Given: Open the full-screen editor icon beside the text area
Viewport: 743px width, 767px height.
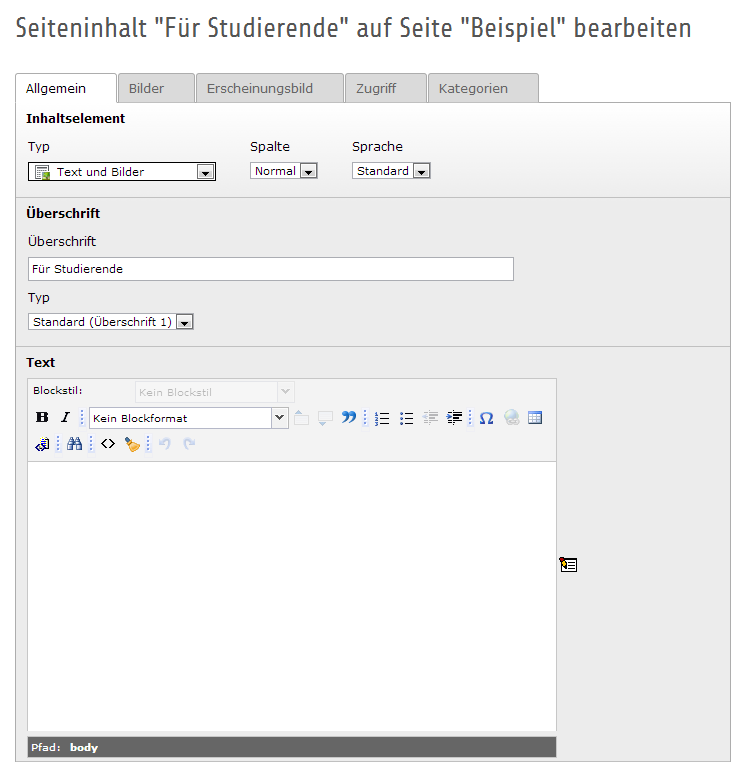Looking at the screenshot, I should [x=568, y=565].
